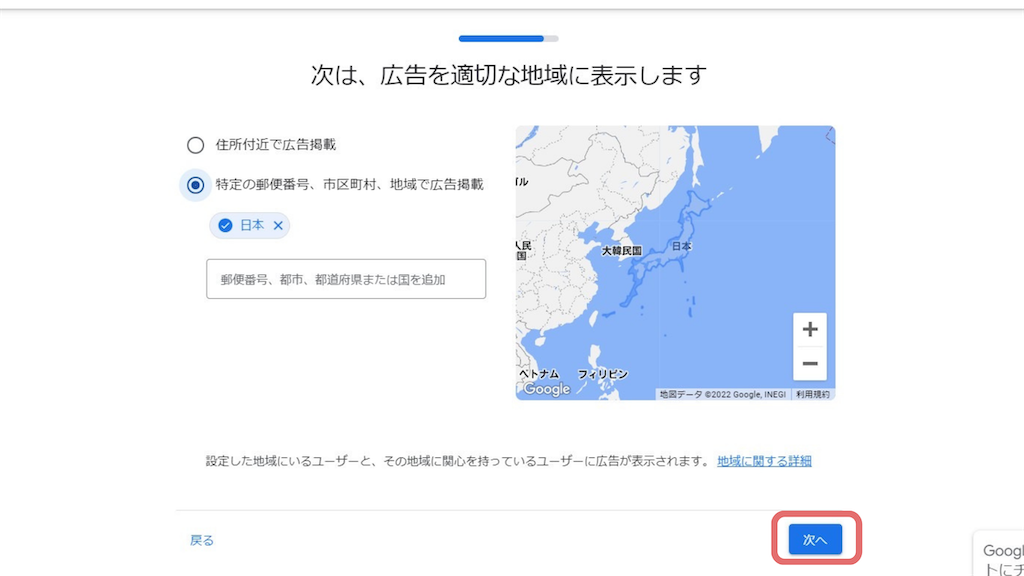Image resolution: width=1024 pixels, height=576 pixels.
Task: Click the Google logo on the map
Action: click(547, 389)
